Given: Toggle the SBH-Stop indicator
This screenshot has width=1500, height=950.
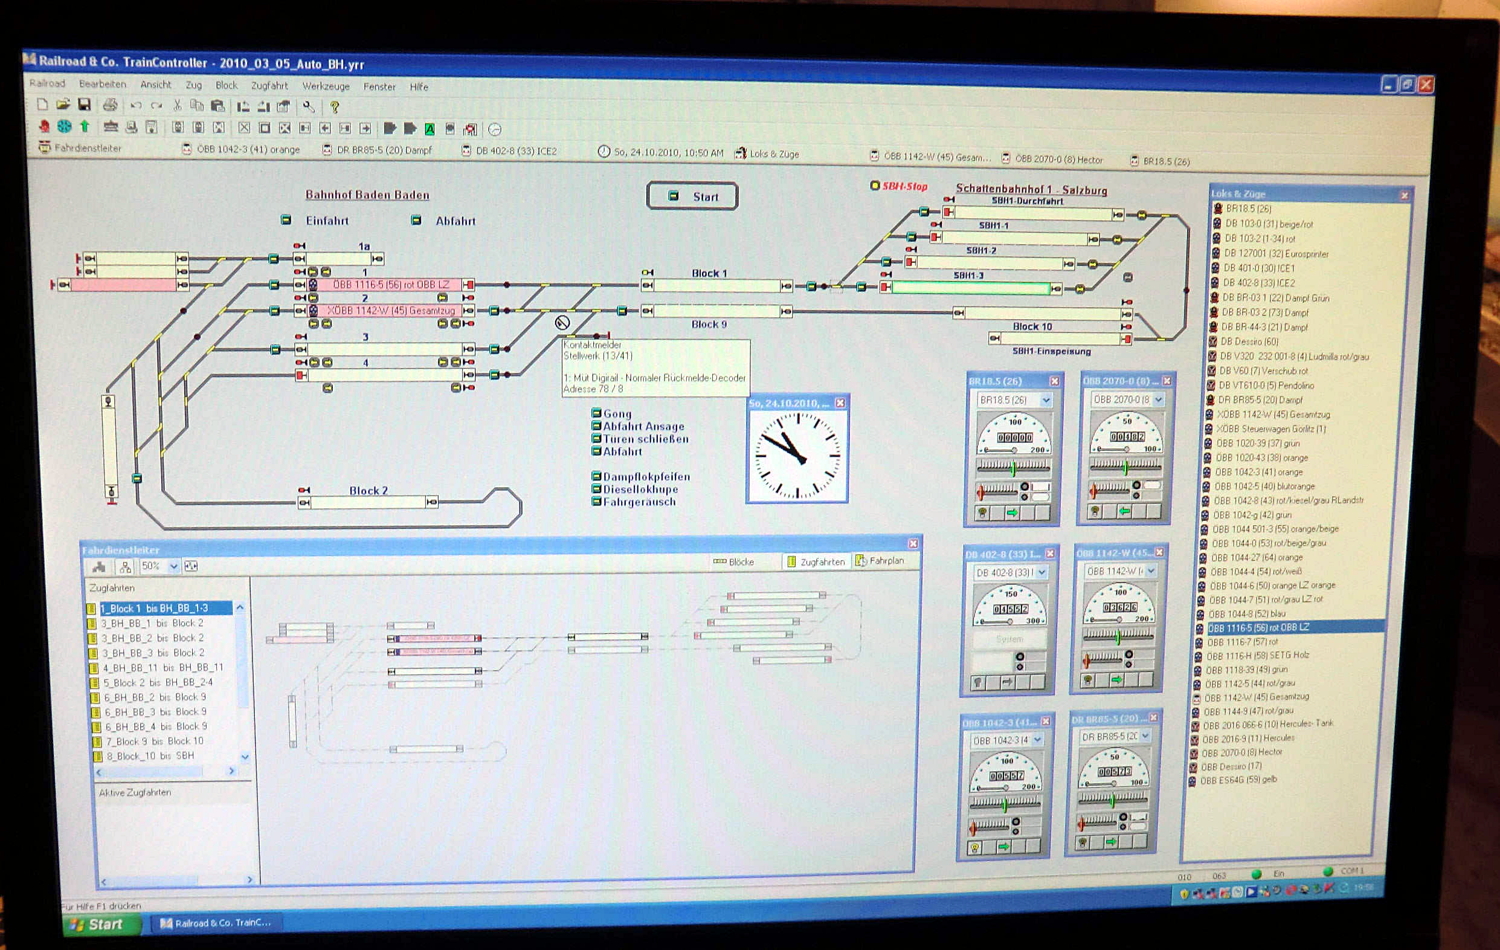Looking at the screenshot, I should 875,186.
